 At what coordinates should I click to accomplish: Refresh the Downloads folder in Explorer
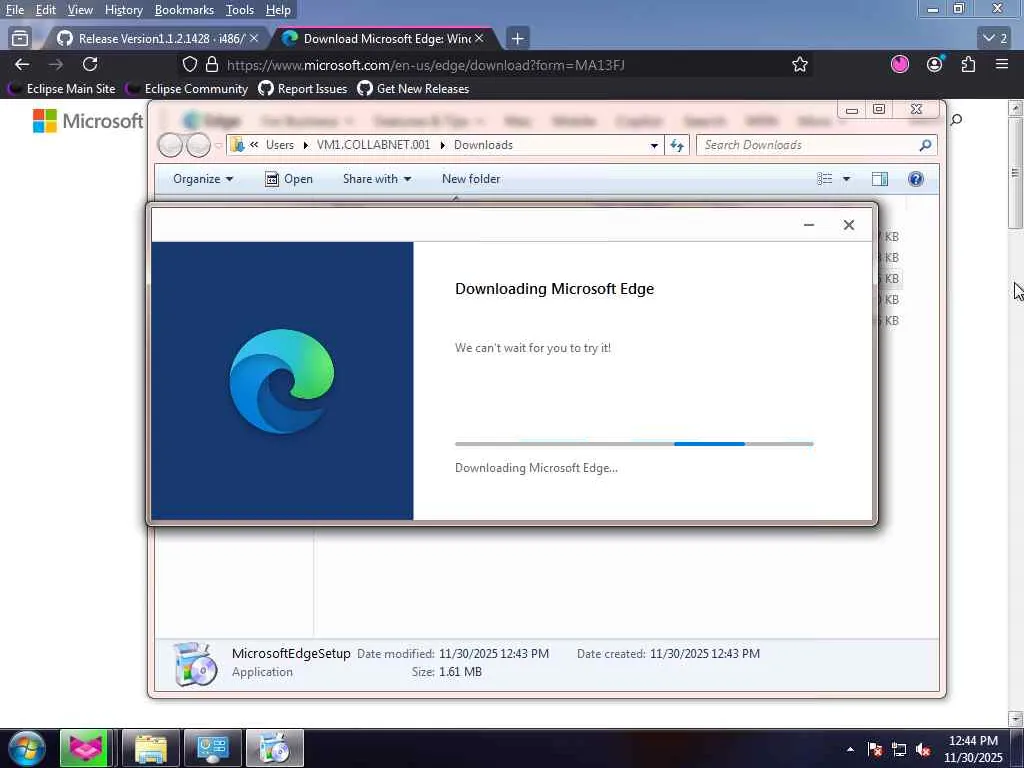point(677,145)
